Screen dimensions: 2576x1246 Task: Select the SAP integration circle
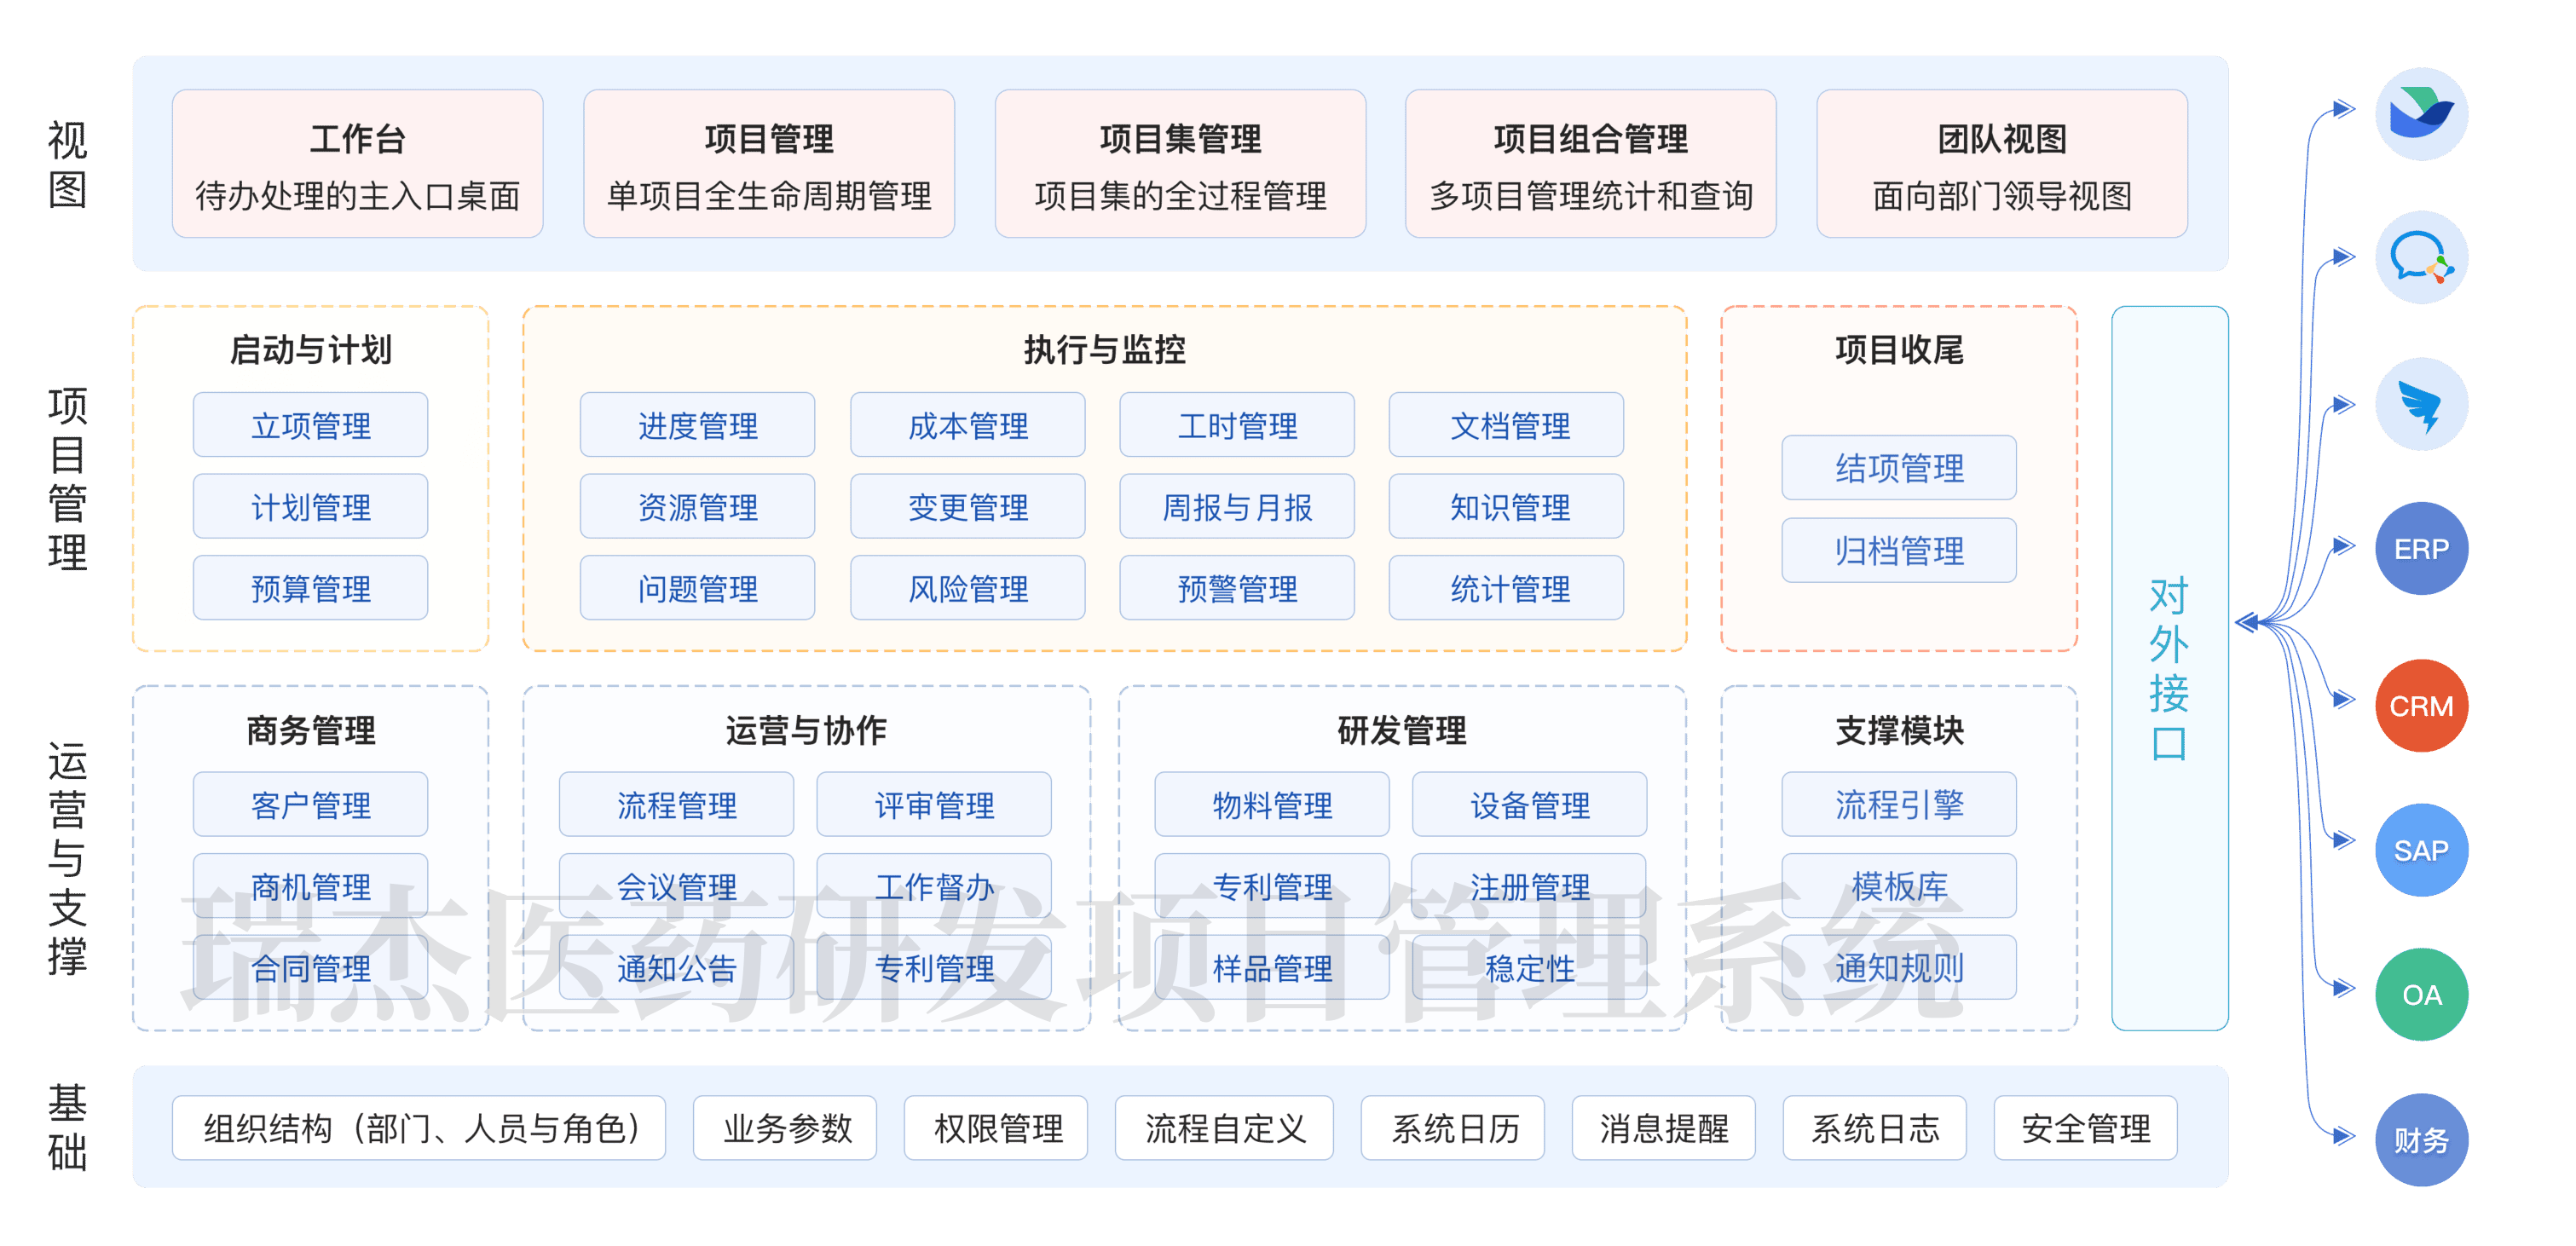click(x=2421, y=851)
